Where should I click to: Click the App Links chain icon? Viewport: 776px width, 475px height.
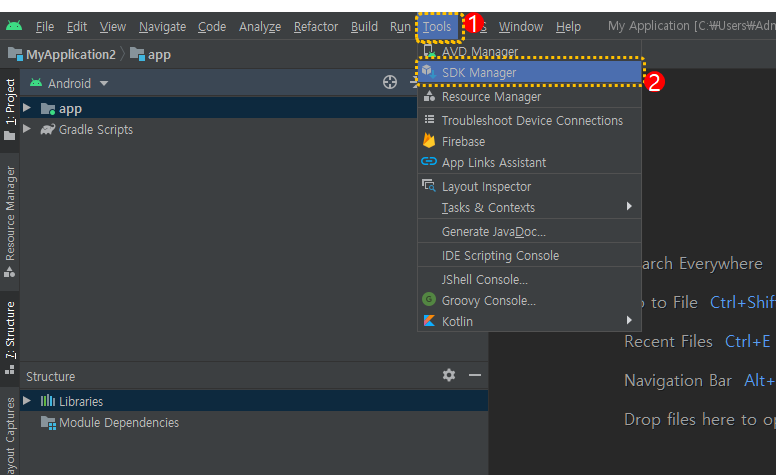coord(429,161)
